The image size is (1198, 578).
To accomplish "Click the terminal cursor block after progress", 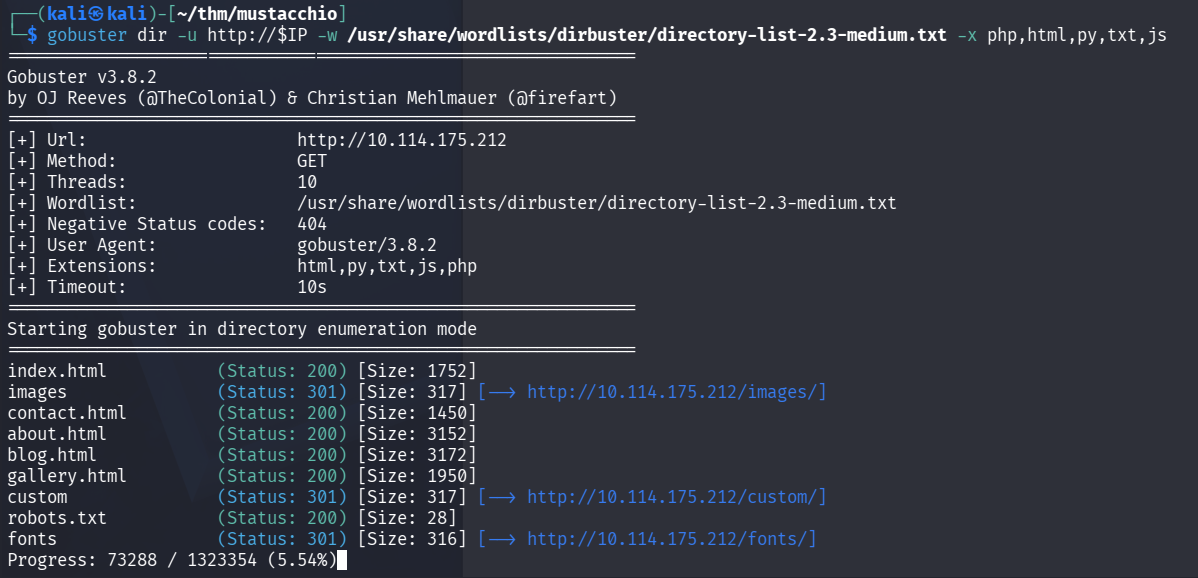I will (342, 560).
